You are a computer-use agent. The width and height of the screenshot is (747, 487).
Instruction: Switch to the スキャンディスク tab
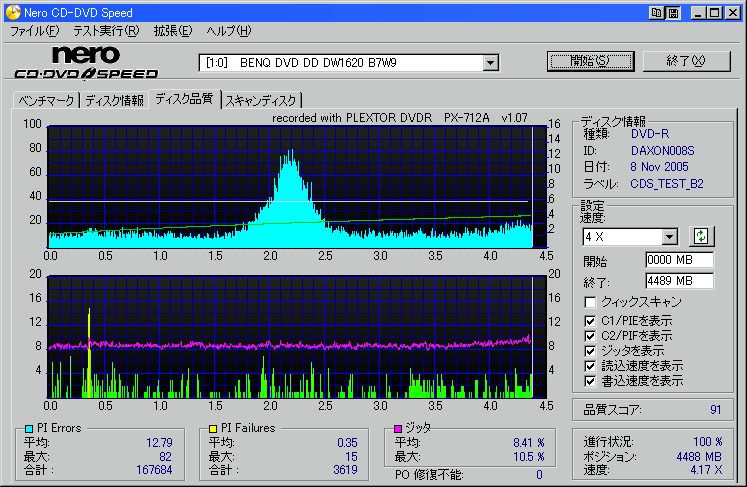tap(261, 100)
